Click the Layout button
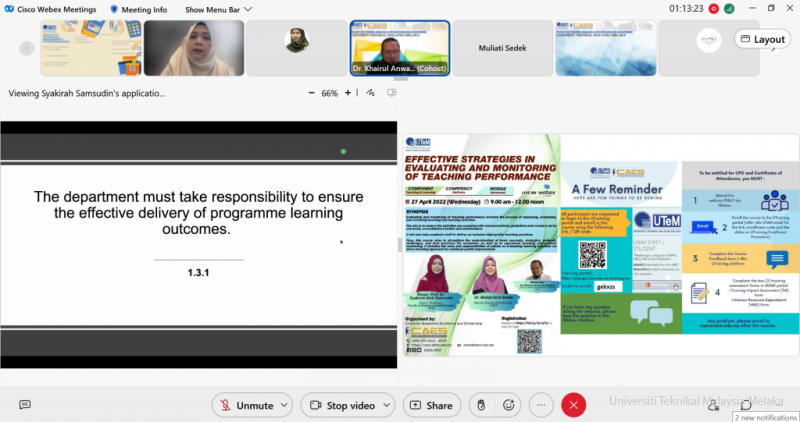This screenshot has width=800, height=422. click(761, 39)
